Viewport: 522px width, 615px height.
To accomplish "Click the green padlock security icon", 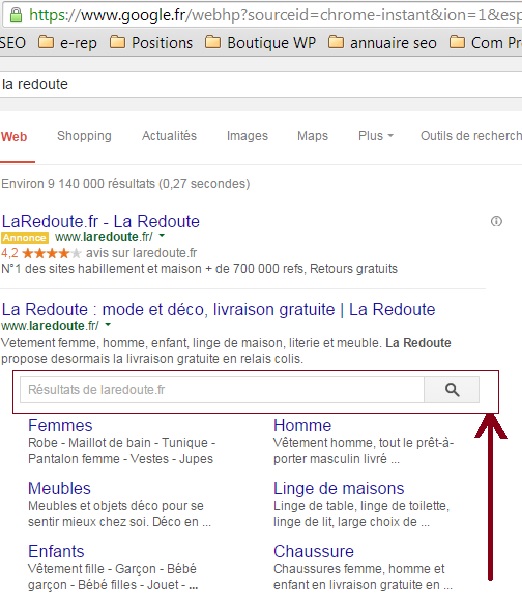I will point(16,15).
